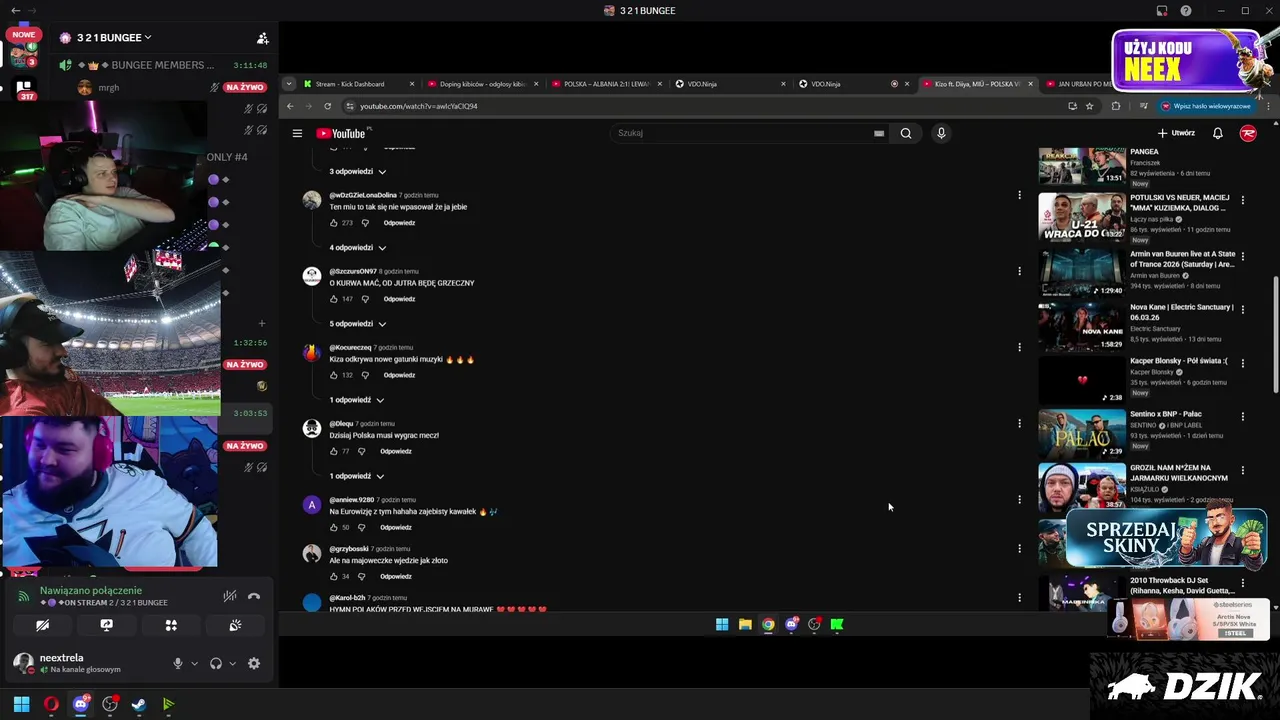The width and height of the screenshot is (1280, 720).
Task: Open Steam from Windows taskbar
Action: (139, 704)
